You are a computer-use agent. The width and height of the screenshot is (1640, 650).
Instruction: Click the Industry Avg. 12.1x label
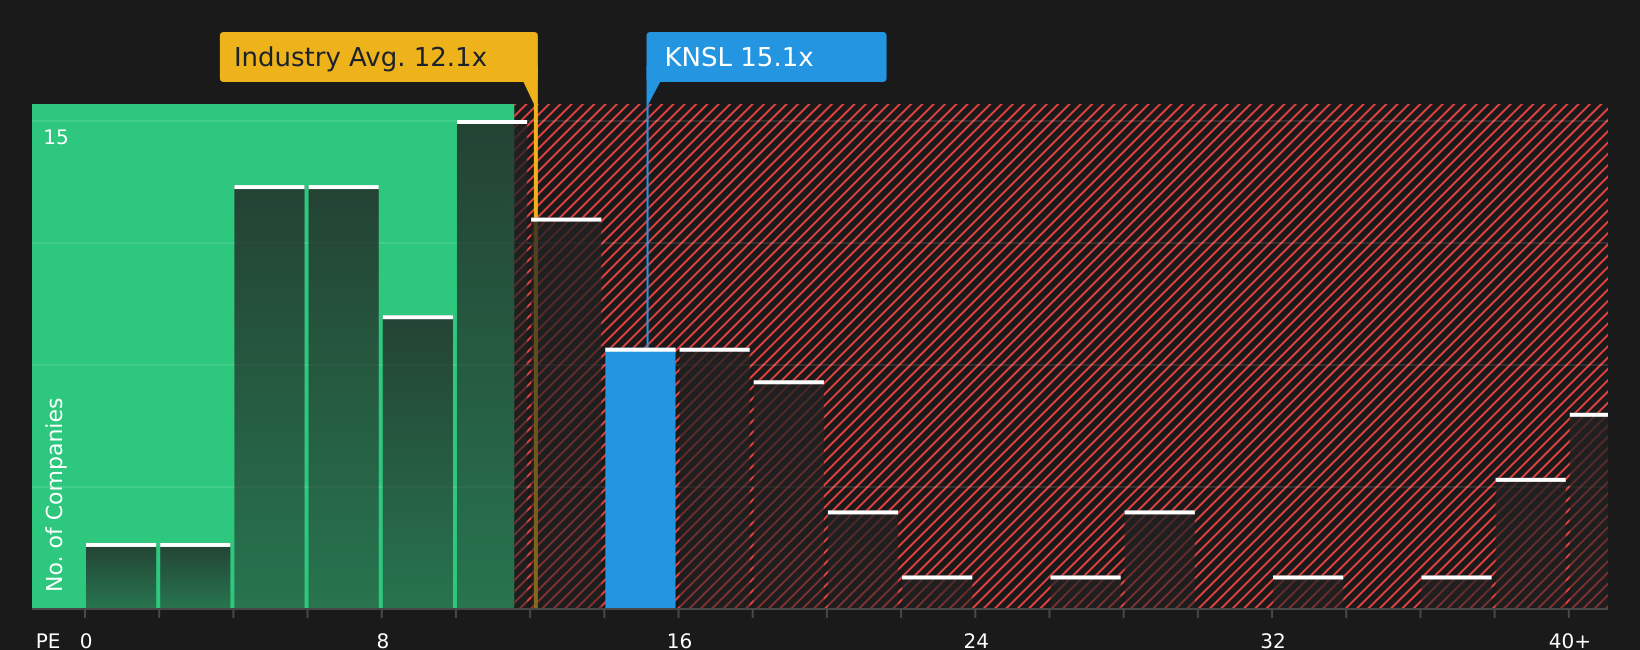378,57
